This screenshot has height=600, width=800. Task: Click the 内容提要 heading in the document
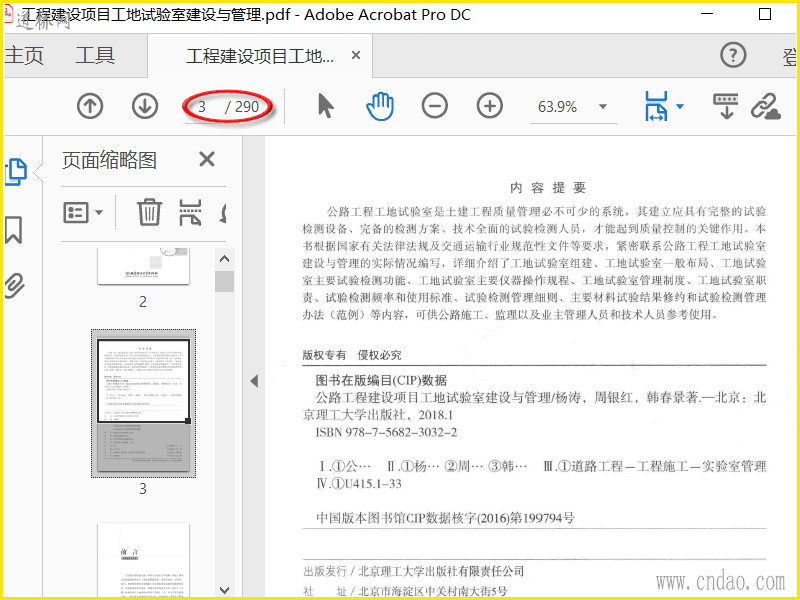click(x=548, y=188)
